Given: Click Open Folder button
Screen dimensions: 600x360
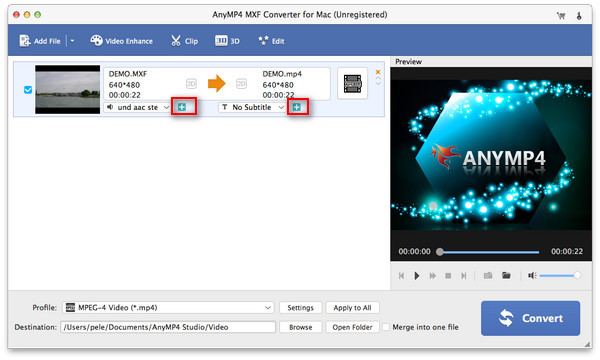Looking at the screenshot, I should pyautogui.click(x=352, y=327).
